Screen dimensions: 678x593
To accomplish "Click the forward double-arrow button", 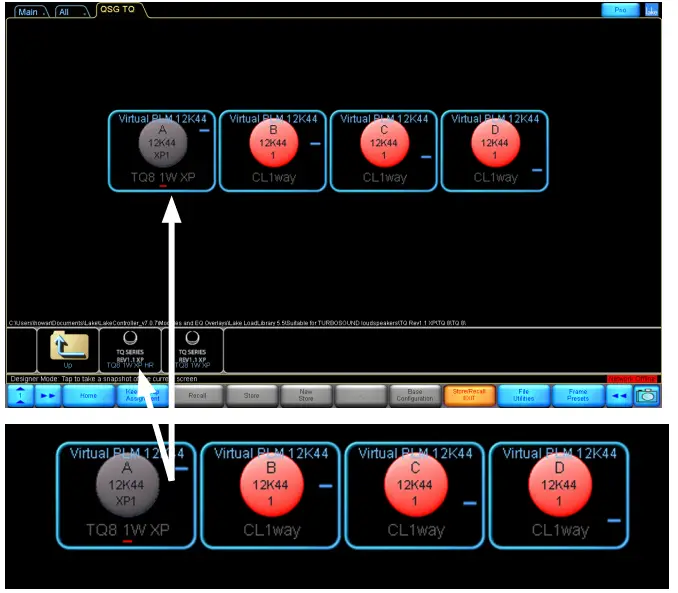I will (x=48, y=397).
